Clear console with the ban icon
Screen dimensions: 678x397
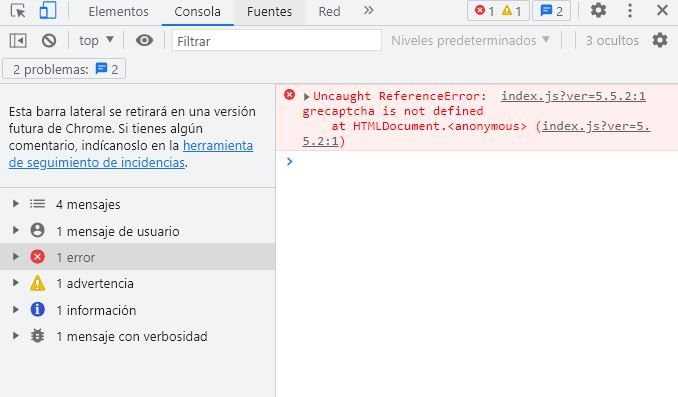pos(49,41)
